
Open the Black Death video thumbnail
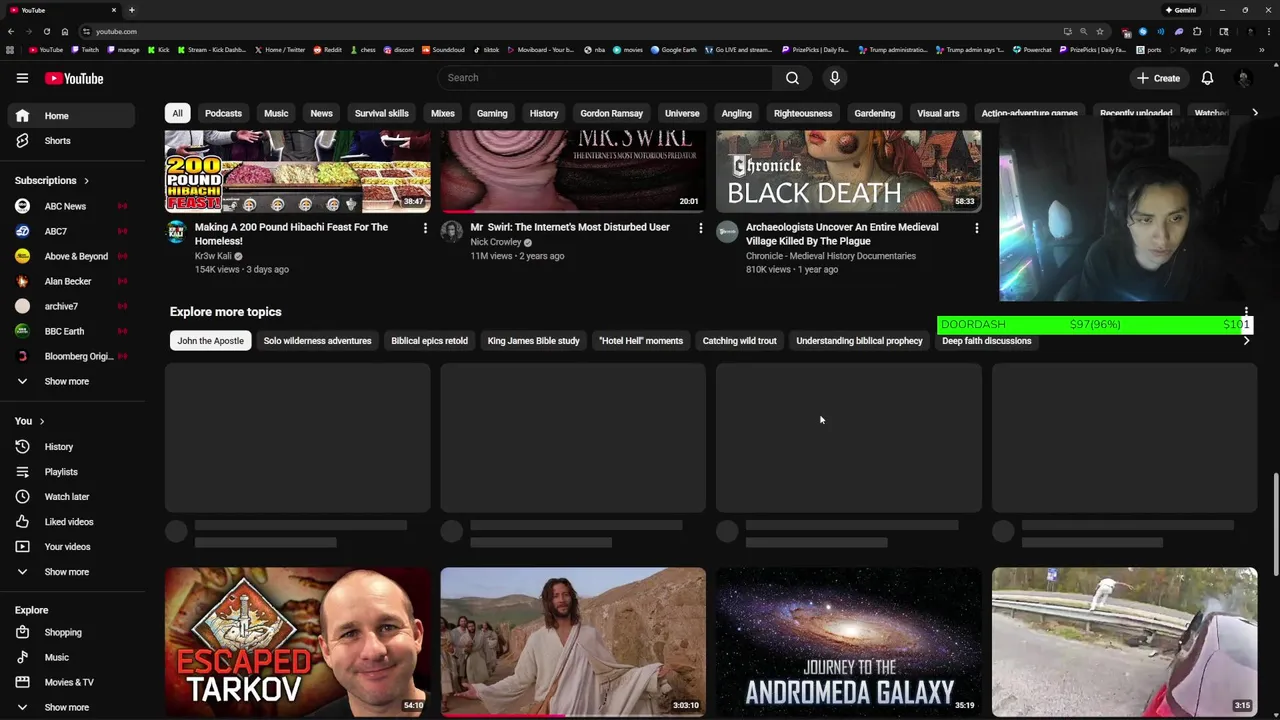[x=849, y=171]
